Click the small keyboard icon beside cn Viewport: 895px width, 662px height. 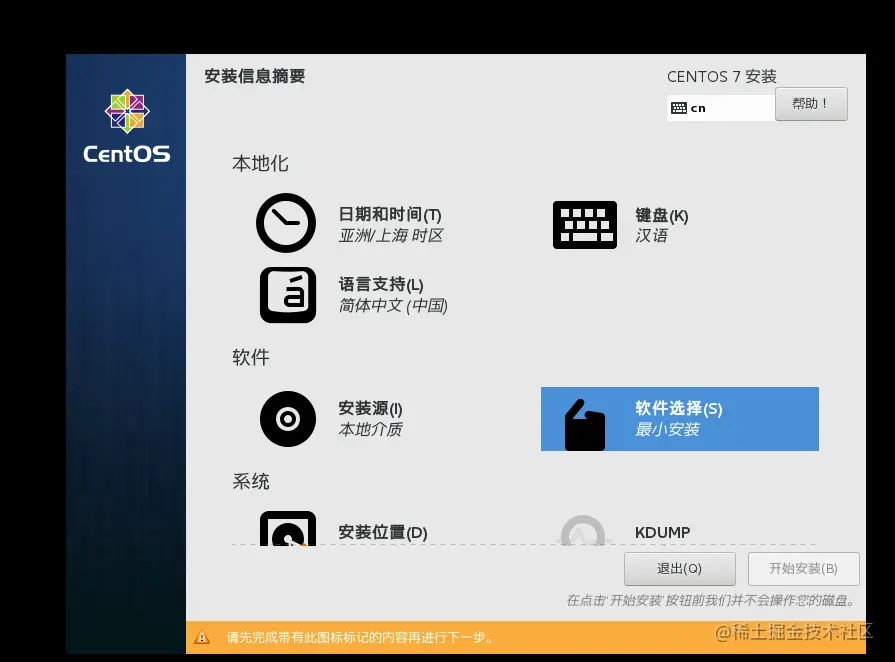[679, 108]
